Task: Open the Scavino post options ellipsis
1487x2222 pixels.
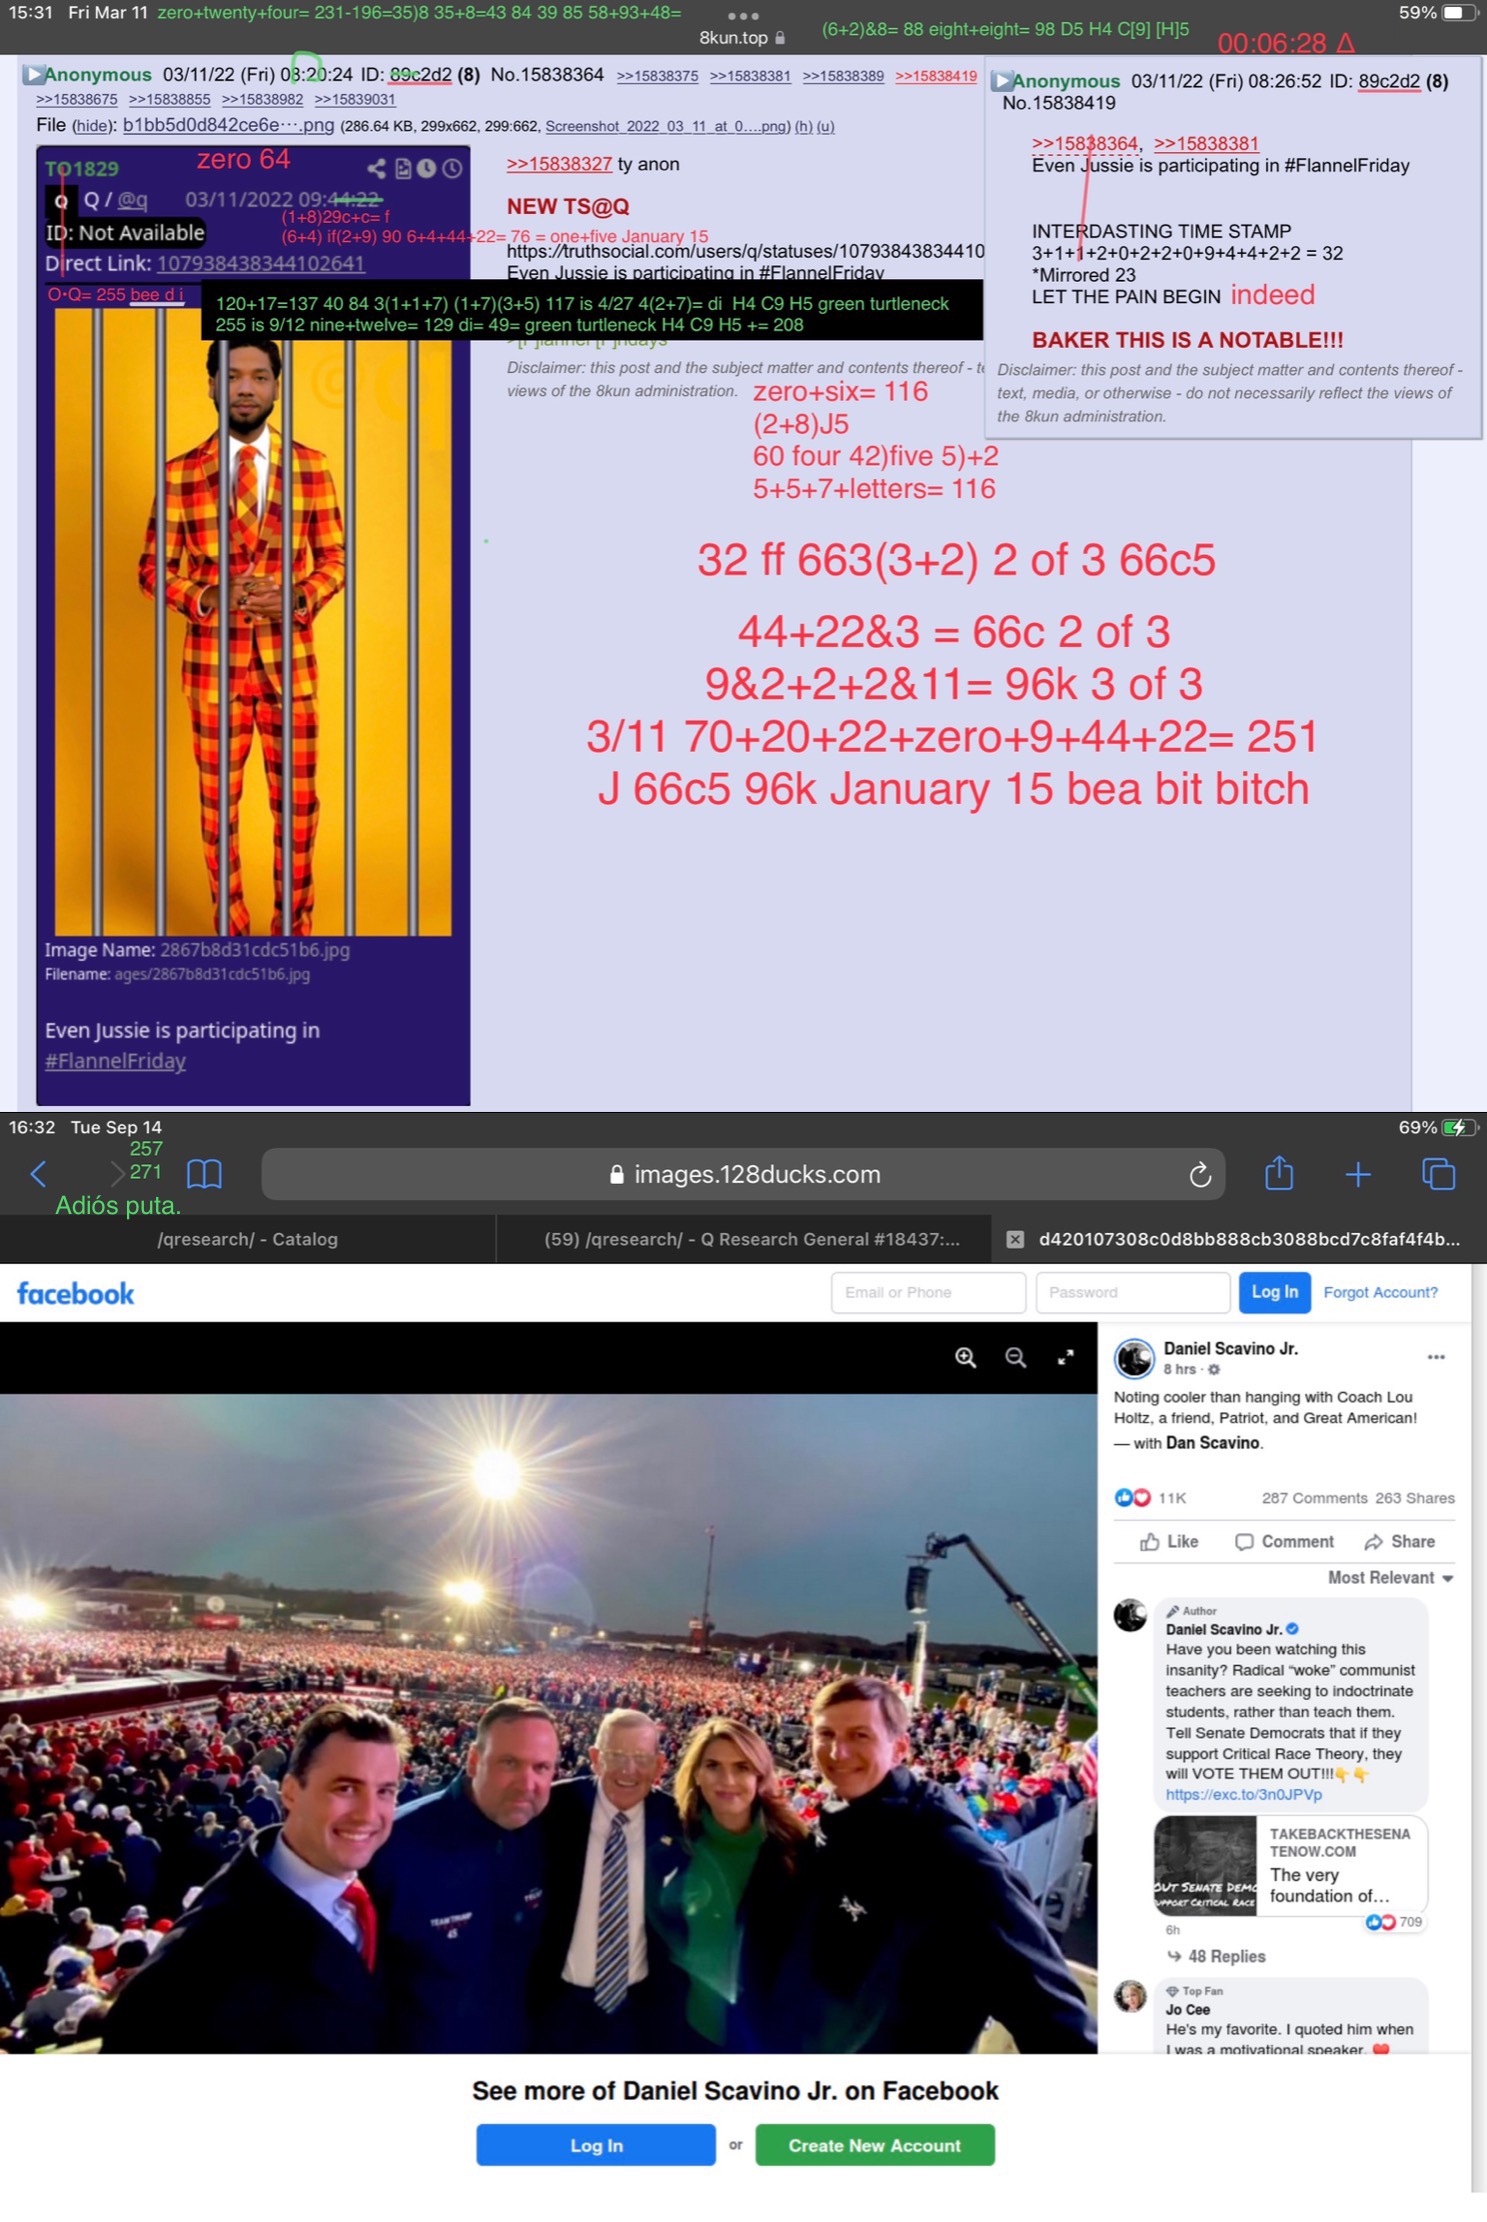Action: [1436, 1357]
